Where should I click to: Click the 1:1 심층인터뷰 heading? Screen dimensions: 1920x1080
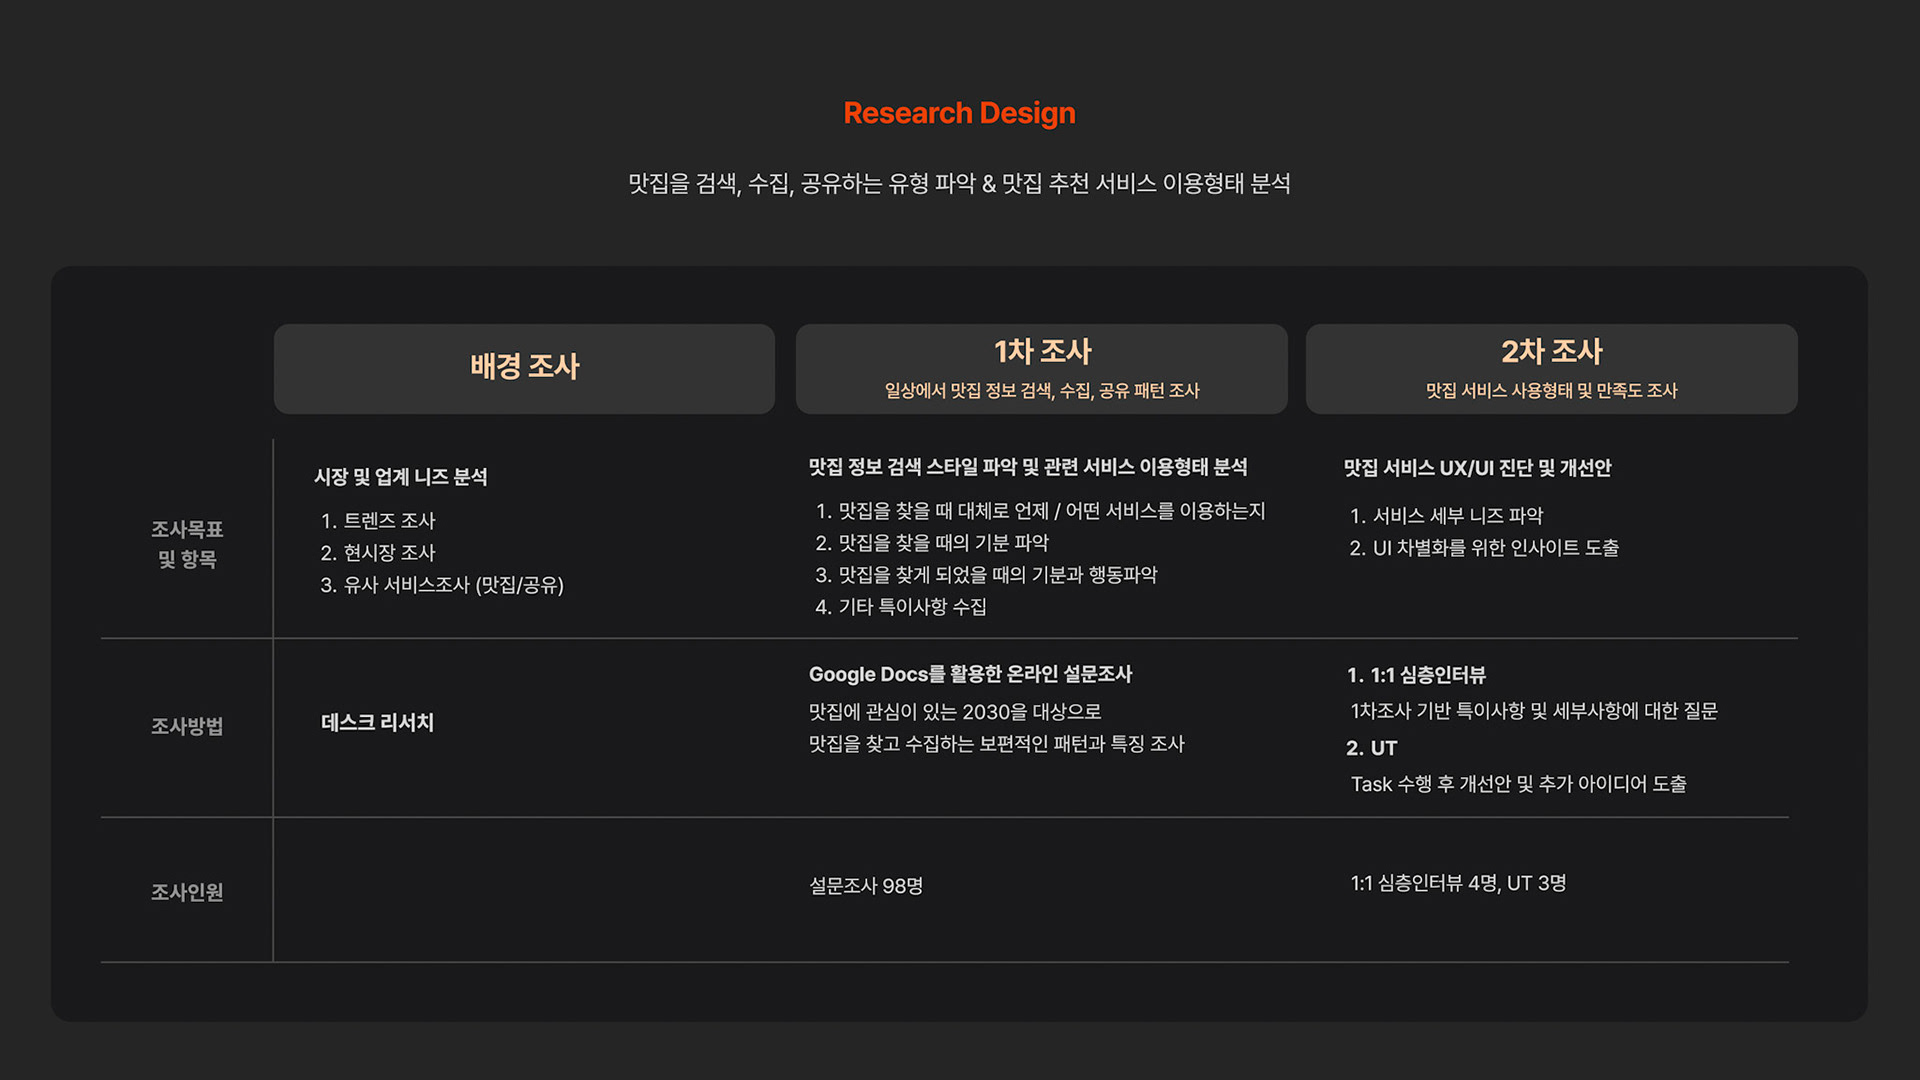(x=1416, y=675)
